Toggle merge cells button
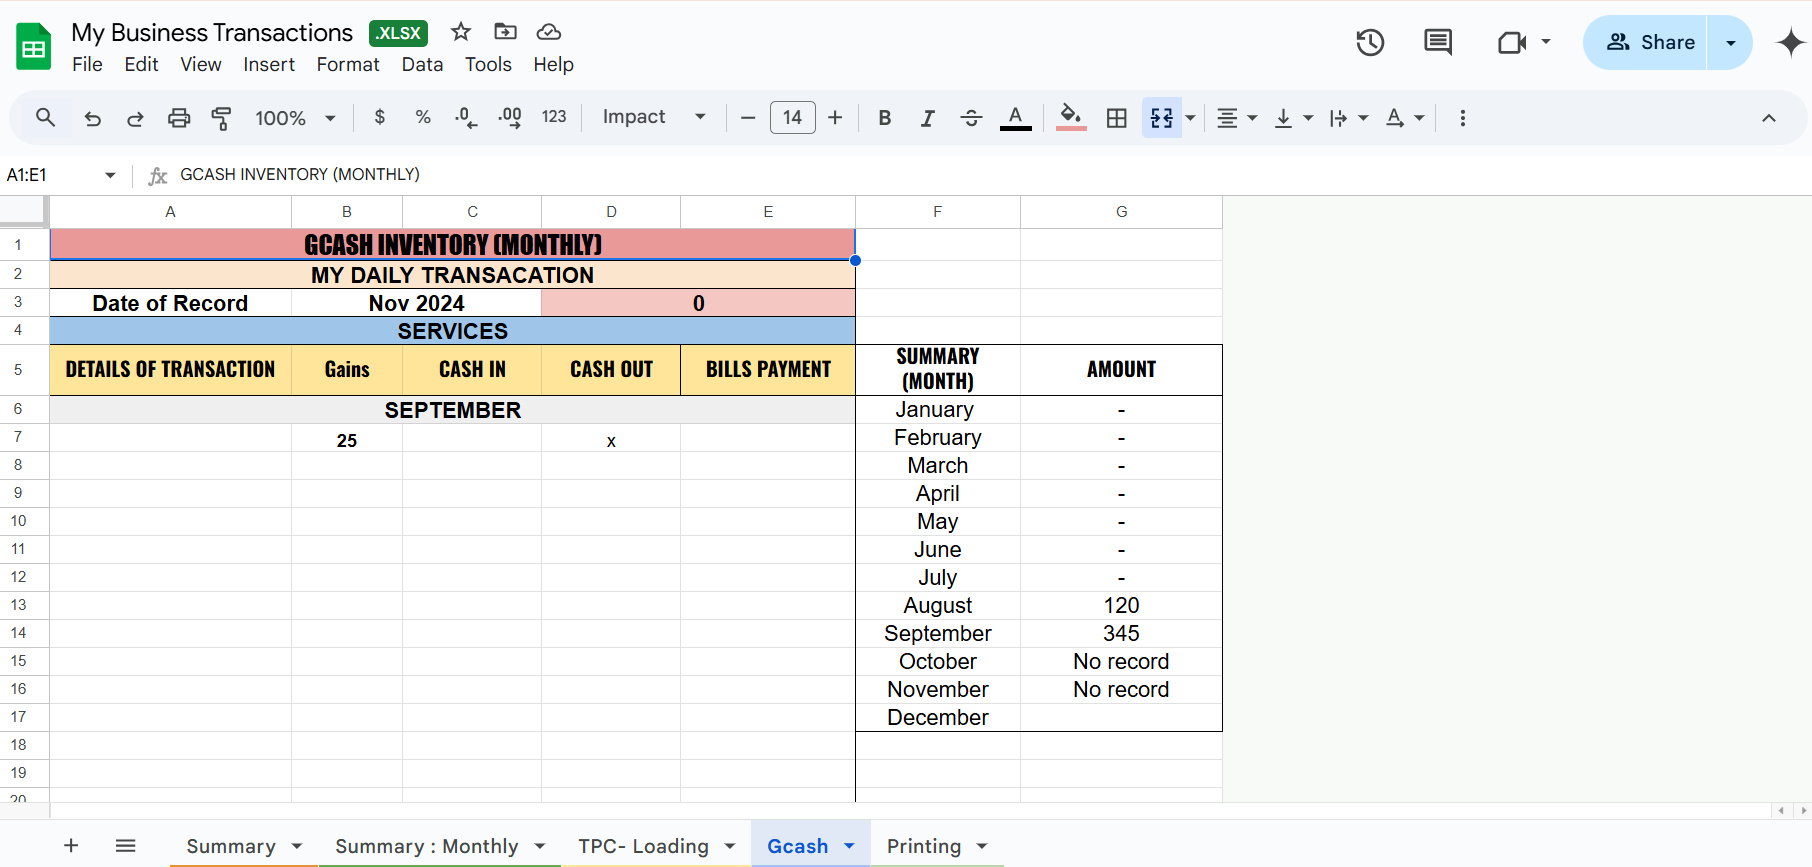The height and width of the screenshot is (867, 1812). pos(1162,118)
